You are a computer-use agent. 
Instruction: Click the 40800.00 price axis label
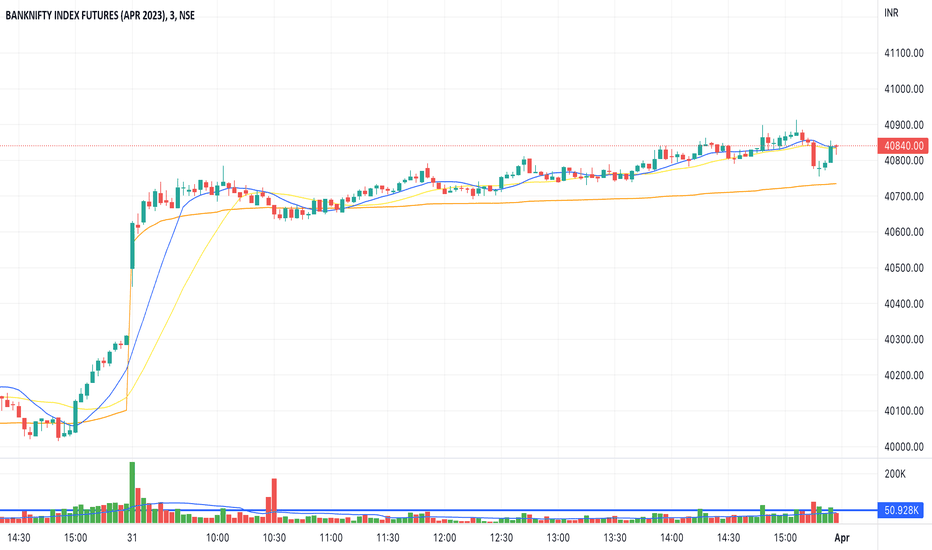903,161
